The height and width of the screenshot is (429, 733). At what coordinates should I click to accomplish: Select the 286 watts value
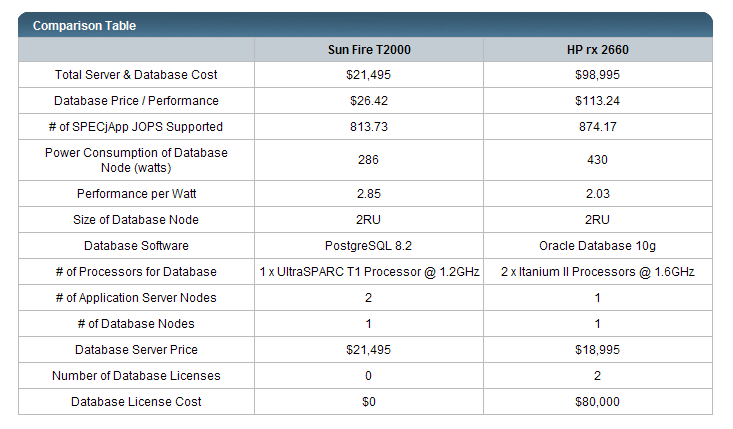click(368, 160)
